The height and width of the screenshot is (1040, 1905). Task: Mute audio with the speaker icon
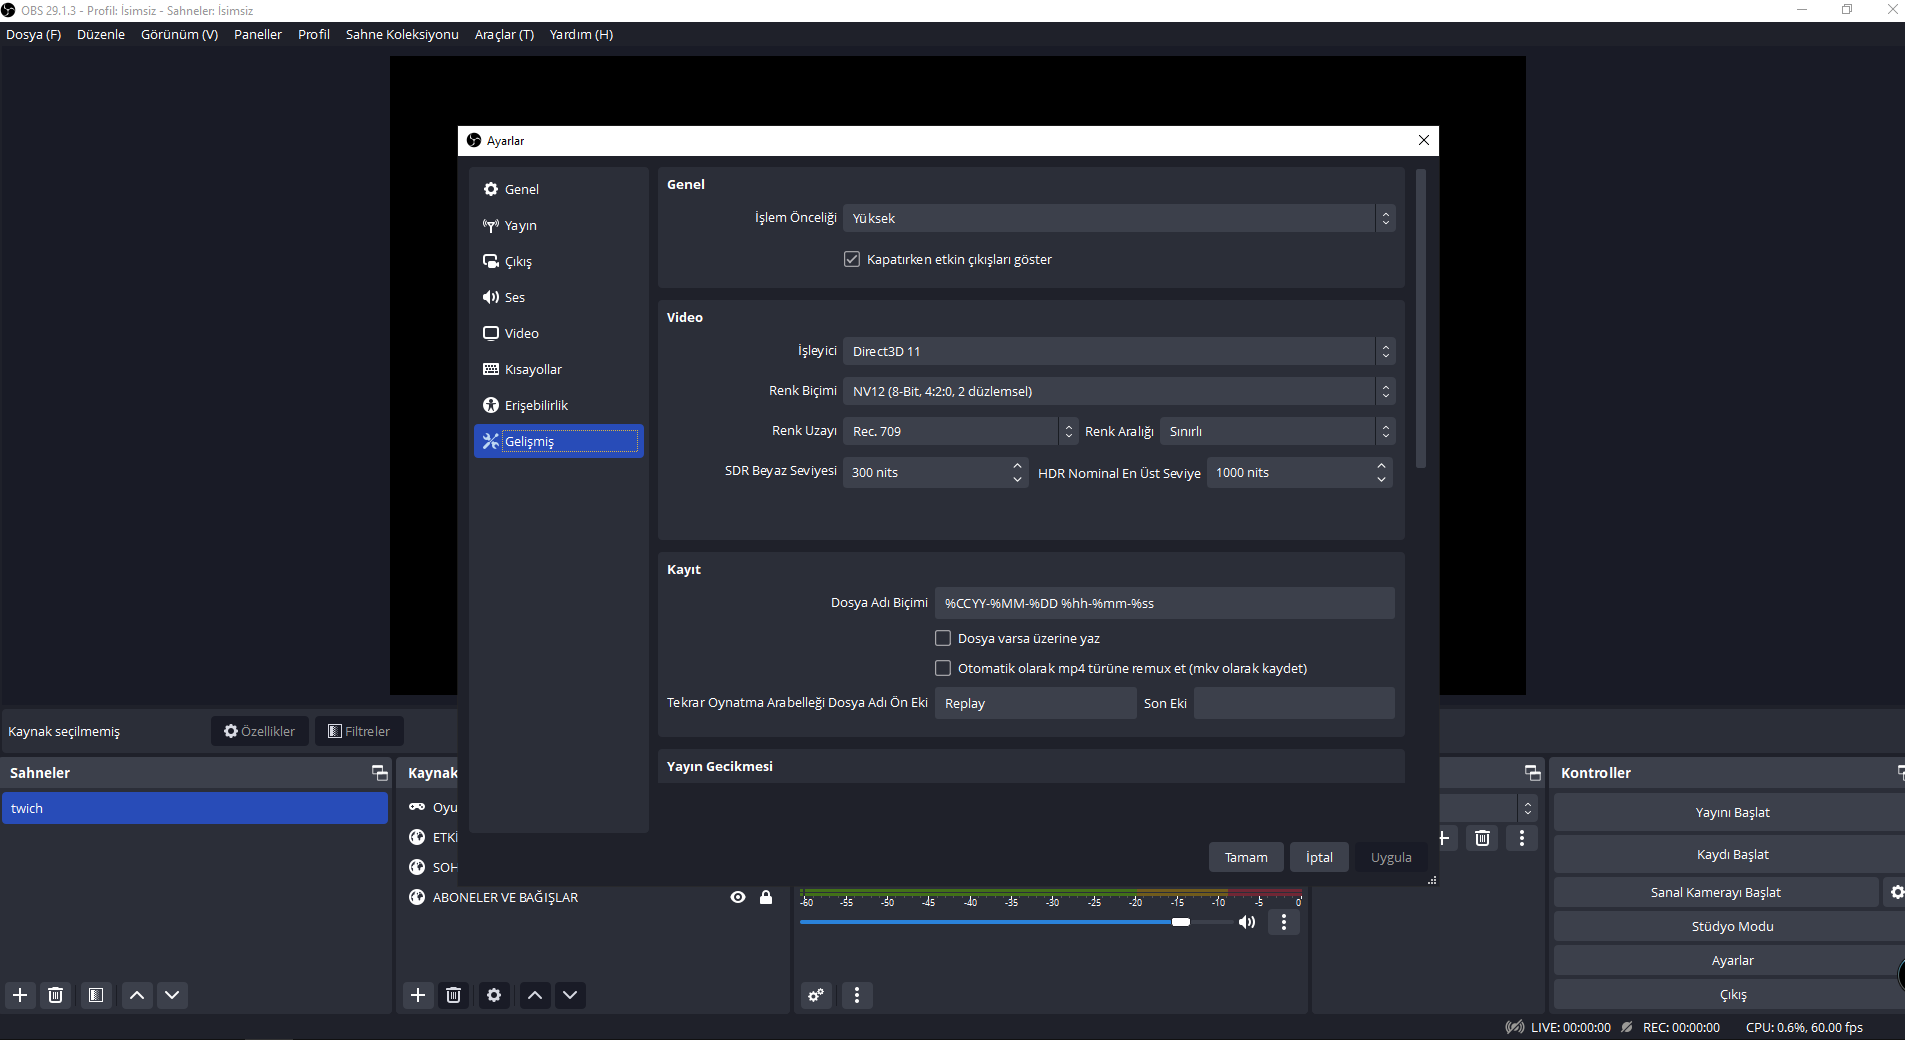click(1247, 922)
